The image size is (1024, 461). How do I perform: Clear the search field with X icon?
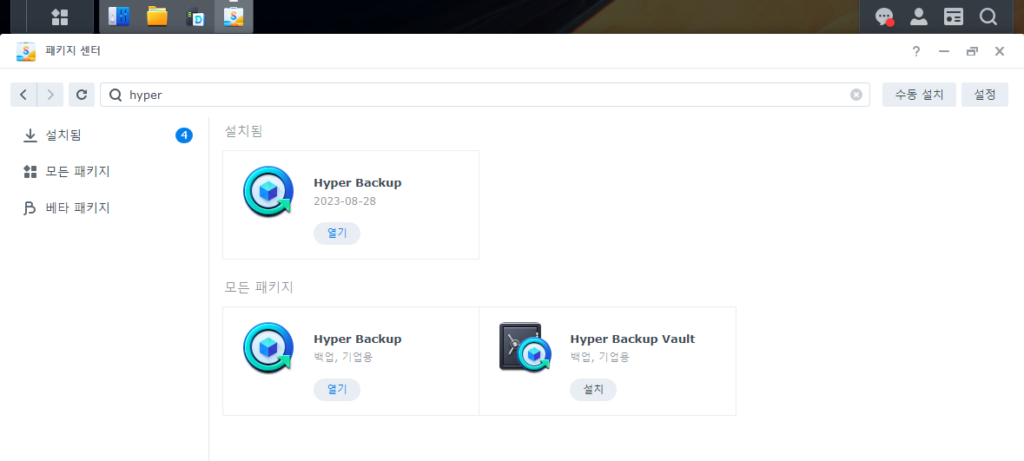[856, 95]
